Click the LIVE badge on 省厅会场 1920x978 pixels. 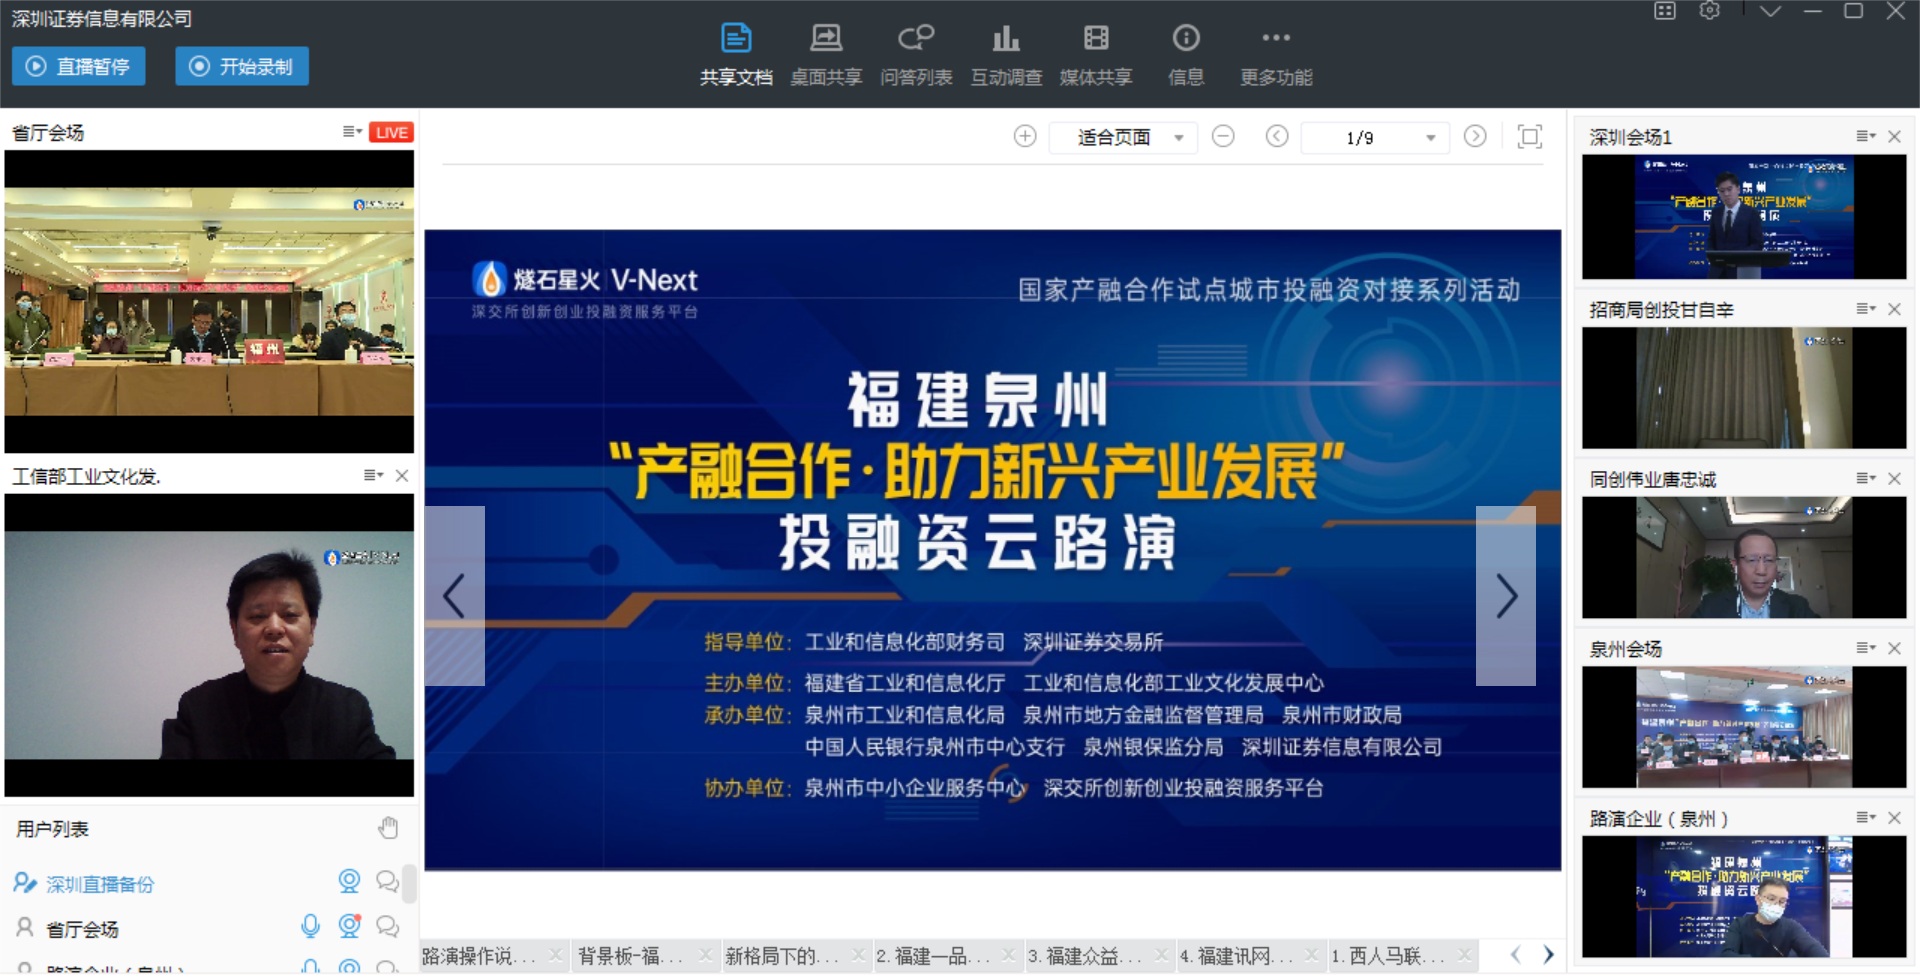pos(391,132)
